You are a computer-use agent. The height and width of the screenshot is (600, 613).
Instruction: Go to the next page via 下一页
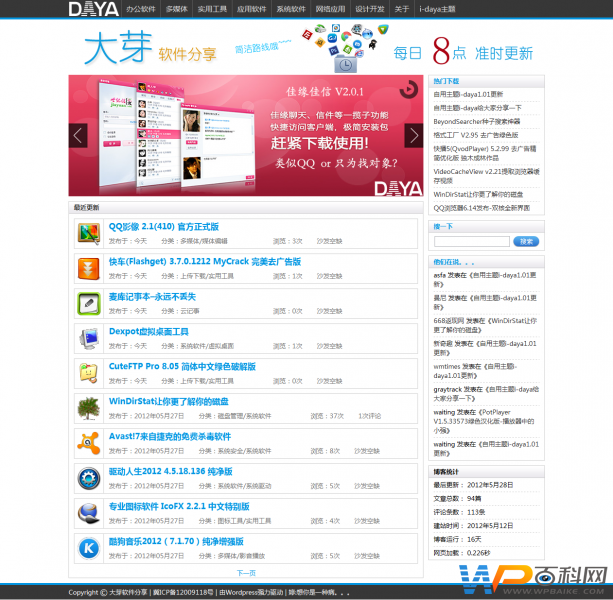246,573
